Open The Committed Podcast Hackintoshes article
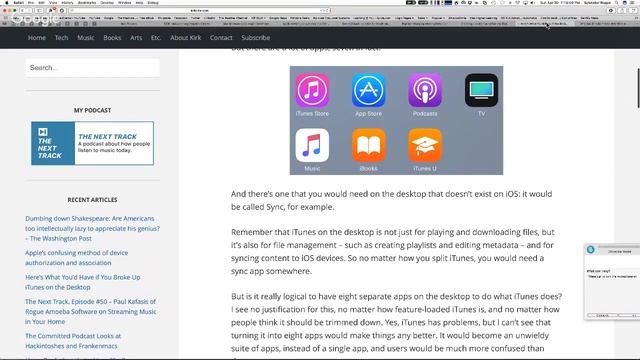The width and height of the screenshot is (640, 360). [73, 341]
